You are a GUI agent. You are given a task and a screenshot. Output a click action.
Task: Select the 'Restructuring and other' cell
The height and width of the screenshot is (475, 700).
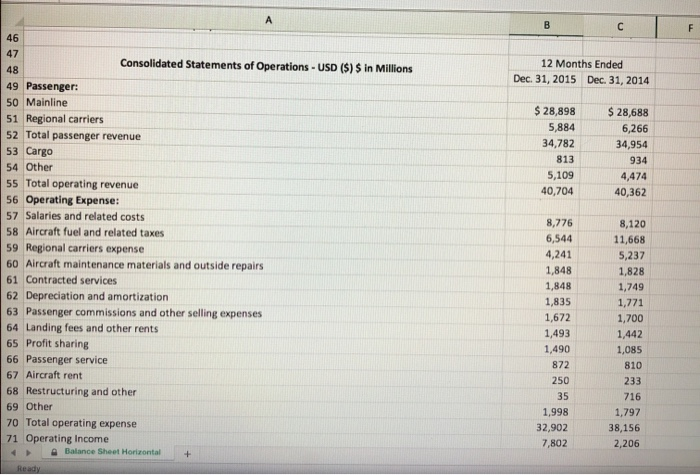[x=81, y=391]
